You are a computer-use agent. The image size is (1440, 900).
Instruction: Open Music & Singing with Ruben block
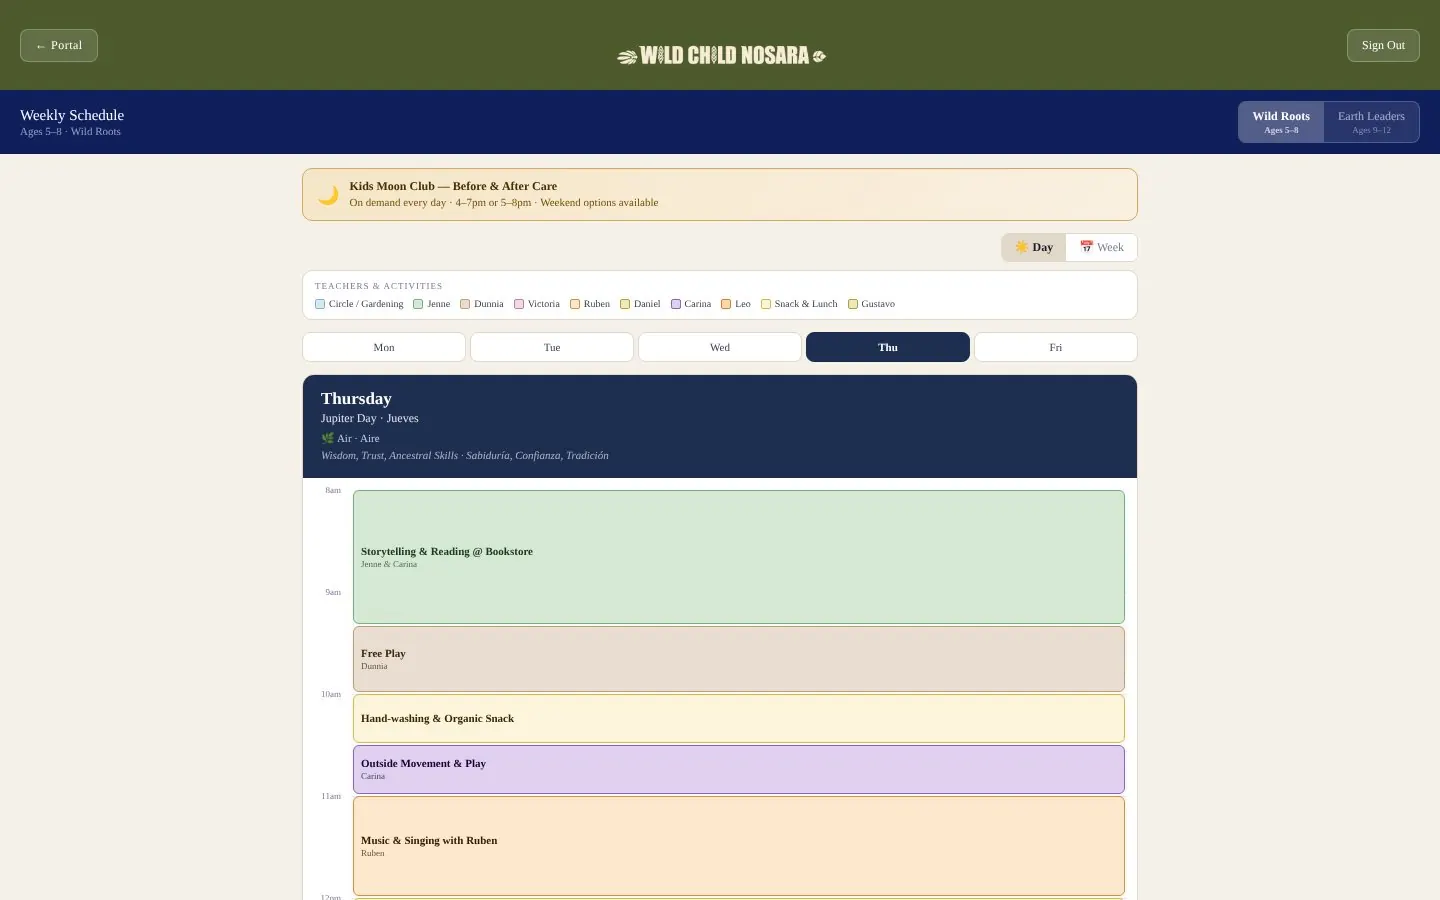pyautogui.click(x=739, y=846)
